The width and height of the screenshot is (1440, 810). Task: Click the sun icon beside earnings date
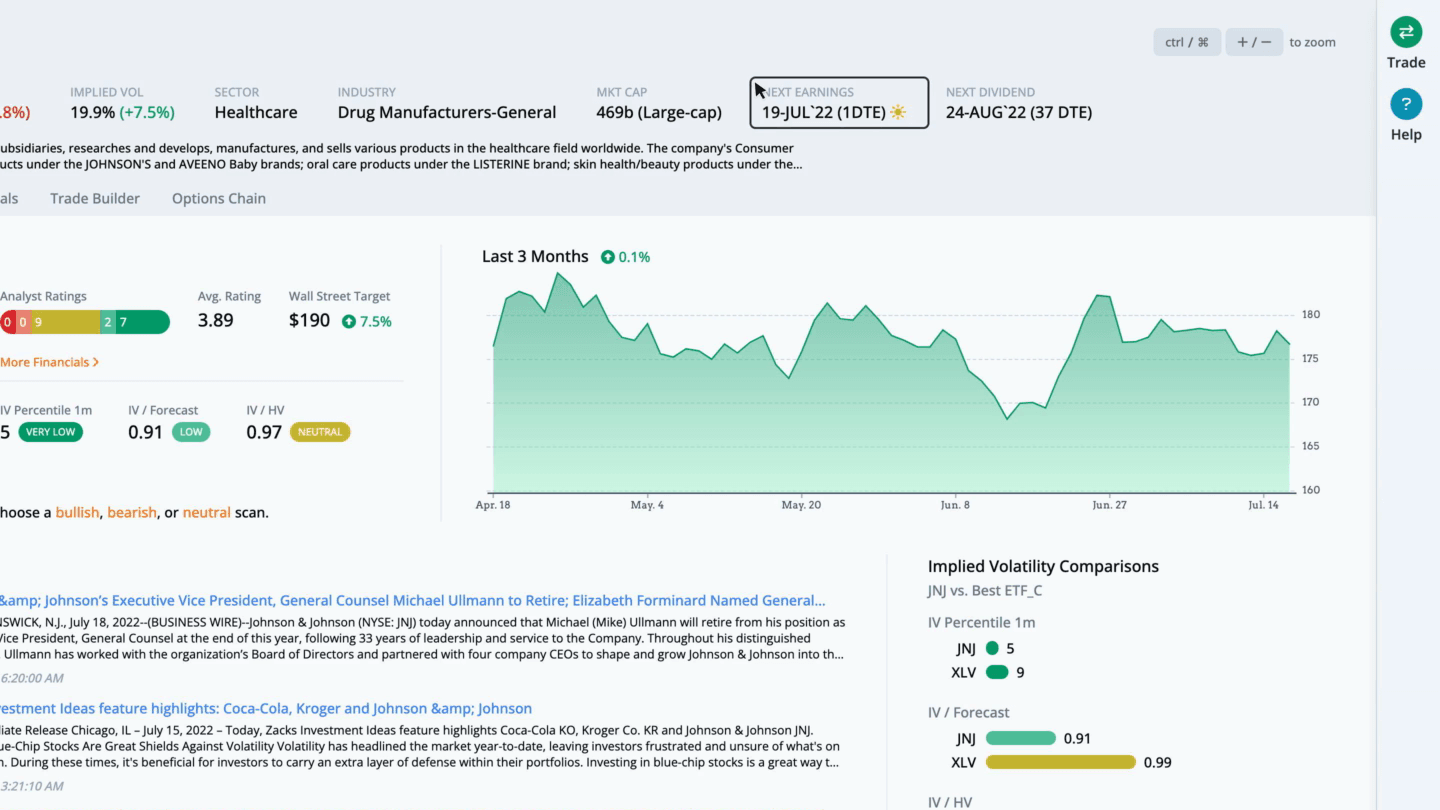[898, 112]
